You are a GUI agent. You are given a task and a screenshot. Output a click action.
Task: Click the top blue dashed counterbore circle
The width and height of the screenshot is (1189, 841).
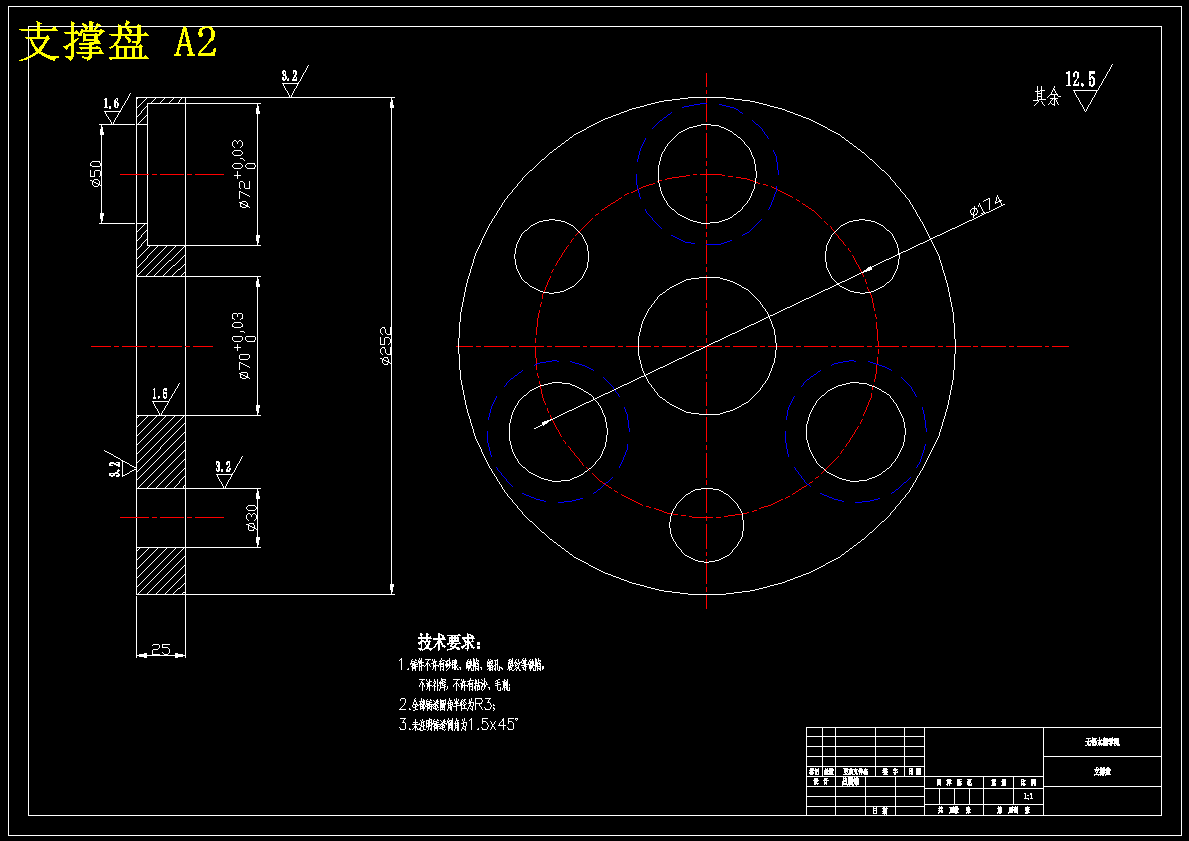coord(707,174)
